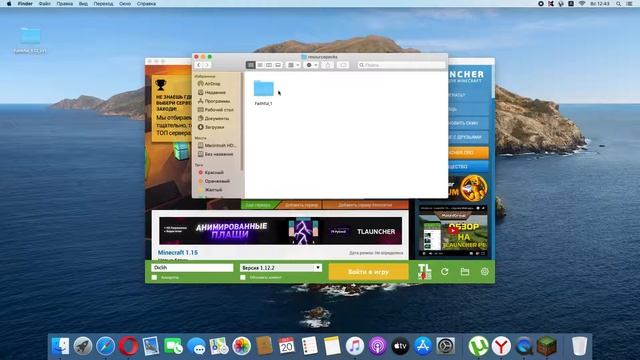
Task: Open the Apple menu
Action: [9, 4]
